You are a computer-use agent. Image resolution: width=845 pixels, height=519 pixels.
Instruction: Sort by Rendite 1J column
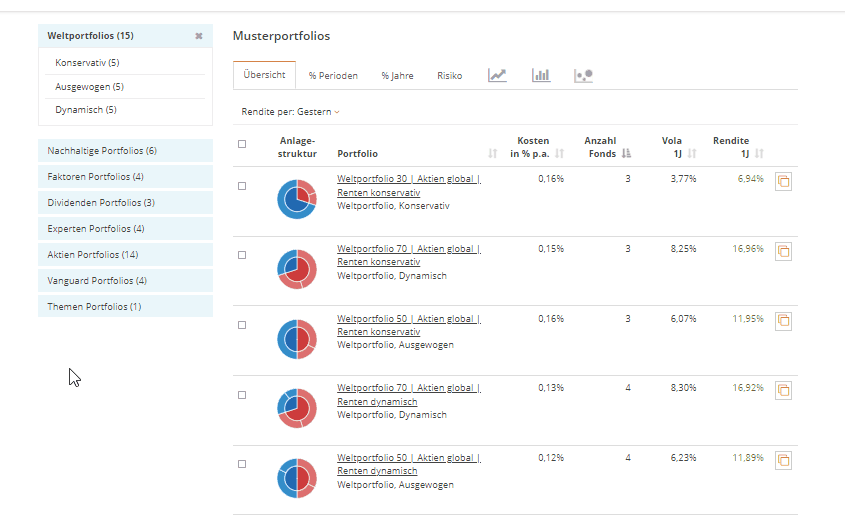[x=760, y=154]
